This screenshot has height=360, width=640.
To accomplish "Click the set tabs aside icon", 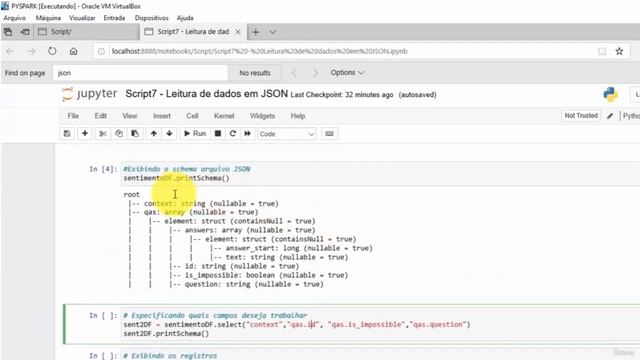I will pos(25,32).
